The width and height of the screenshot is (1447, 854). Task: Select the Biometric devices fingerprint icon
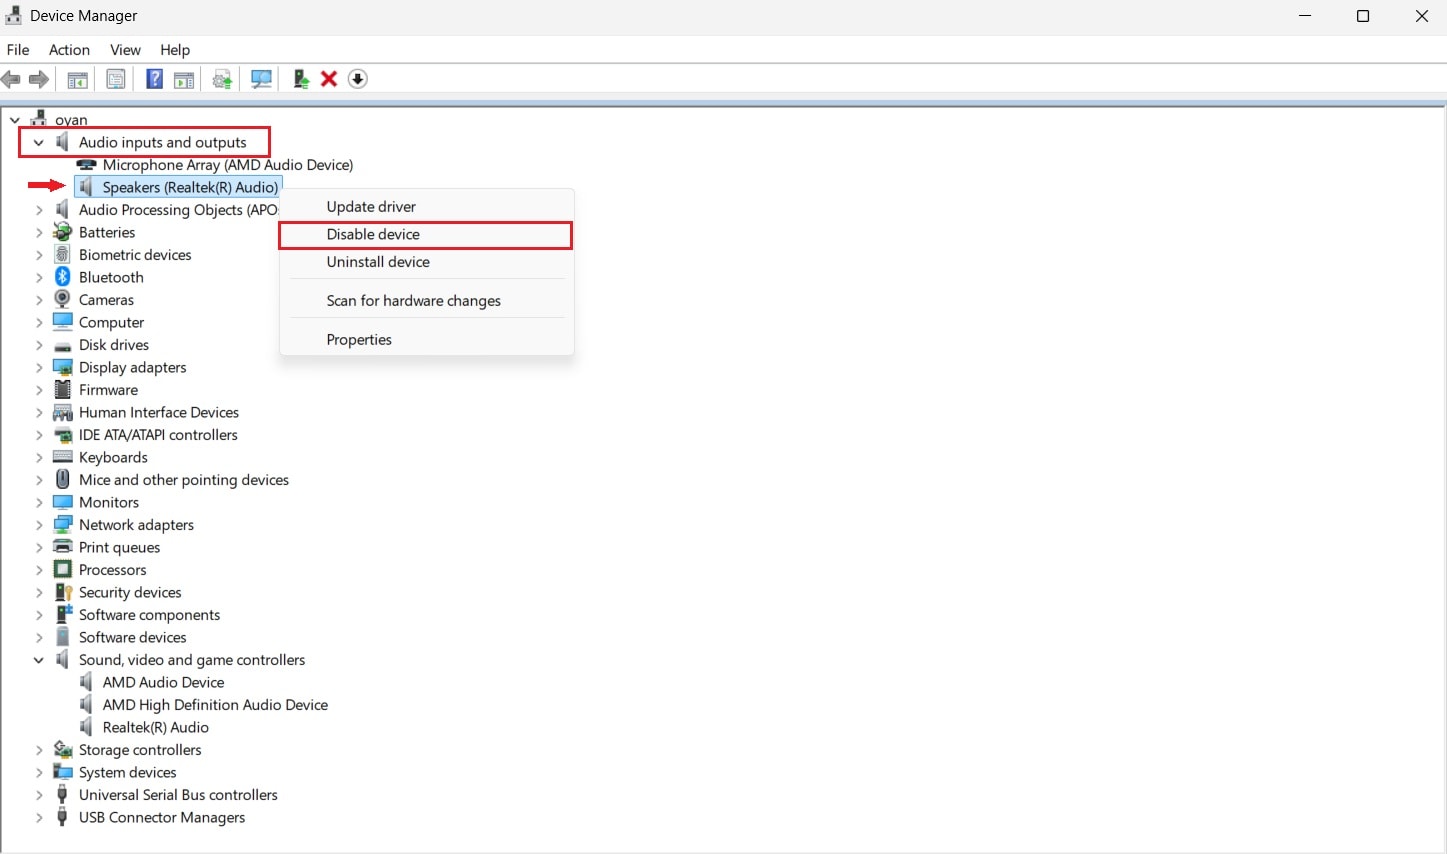point(62,254)
